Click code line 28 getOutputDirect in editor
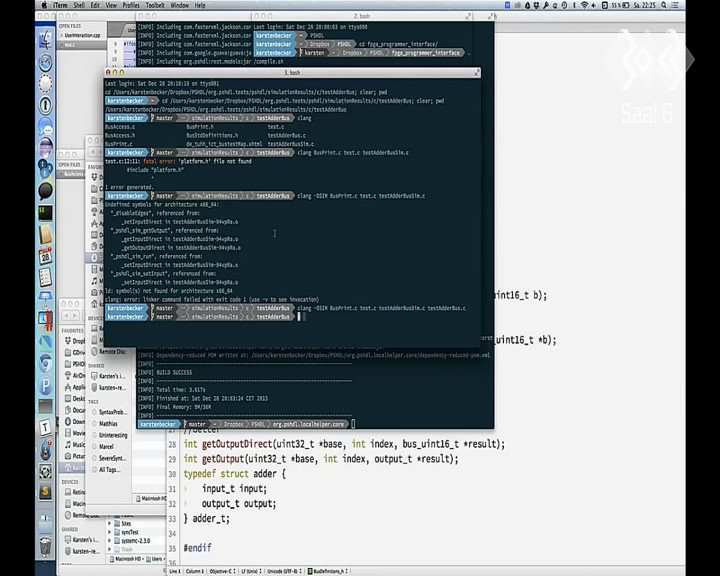720x576 pixels. pyautogui.click(x=344, y=444)
